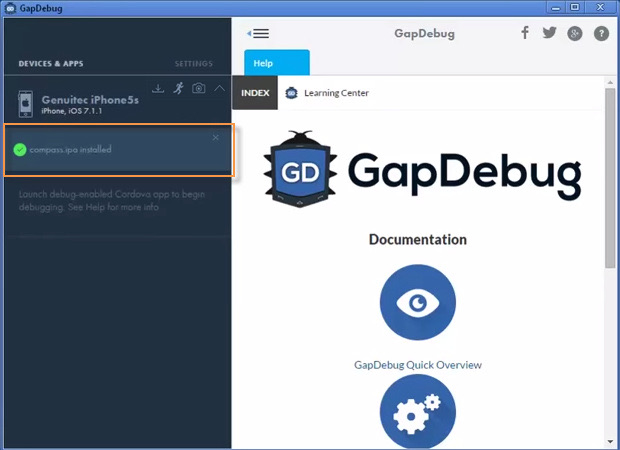Click the camera screenshot icon

click(x=199, y=88)
